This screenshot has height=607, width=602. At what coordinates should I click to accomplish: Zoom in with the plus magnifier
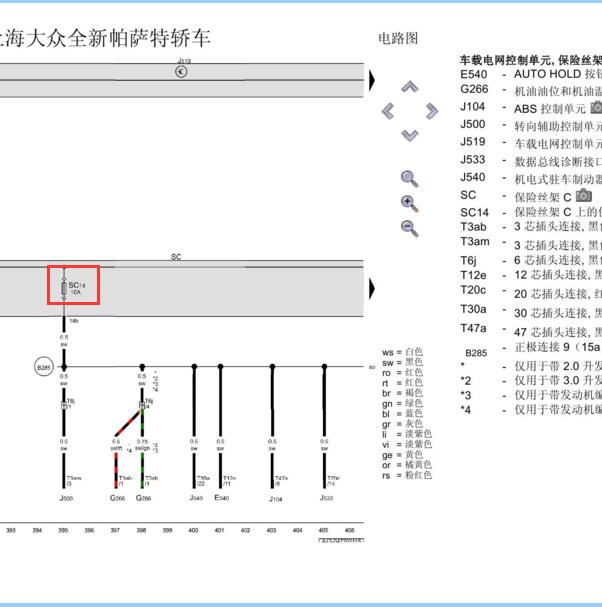pos(410,203)
